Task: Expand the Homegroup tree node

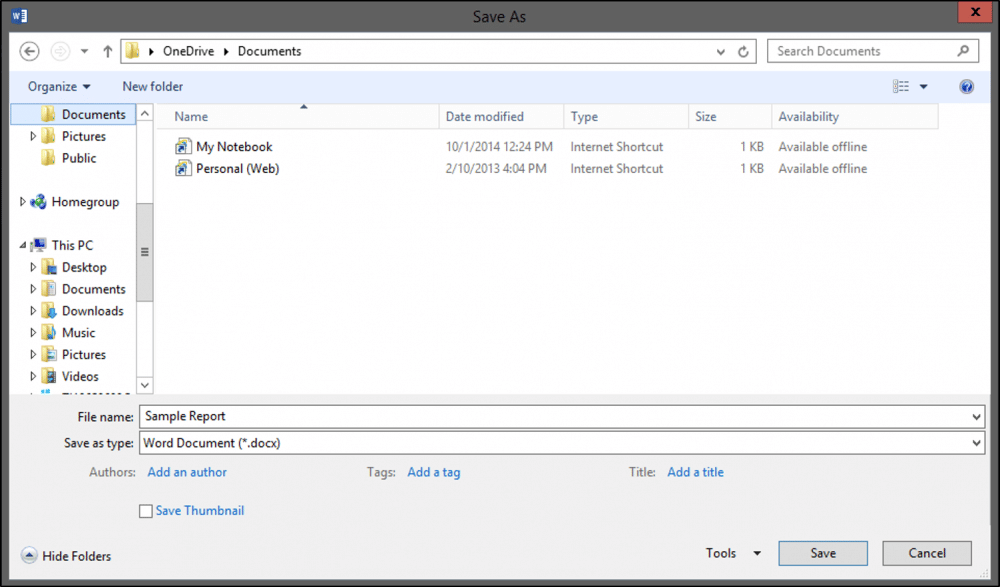Action: coord(23,202)
